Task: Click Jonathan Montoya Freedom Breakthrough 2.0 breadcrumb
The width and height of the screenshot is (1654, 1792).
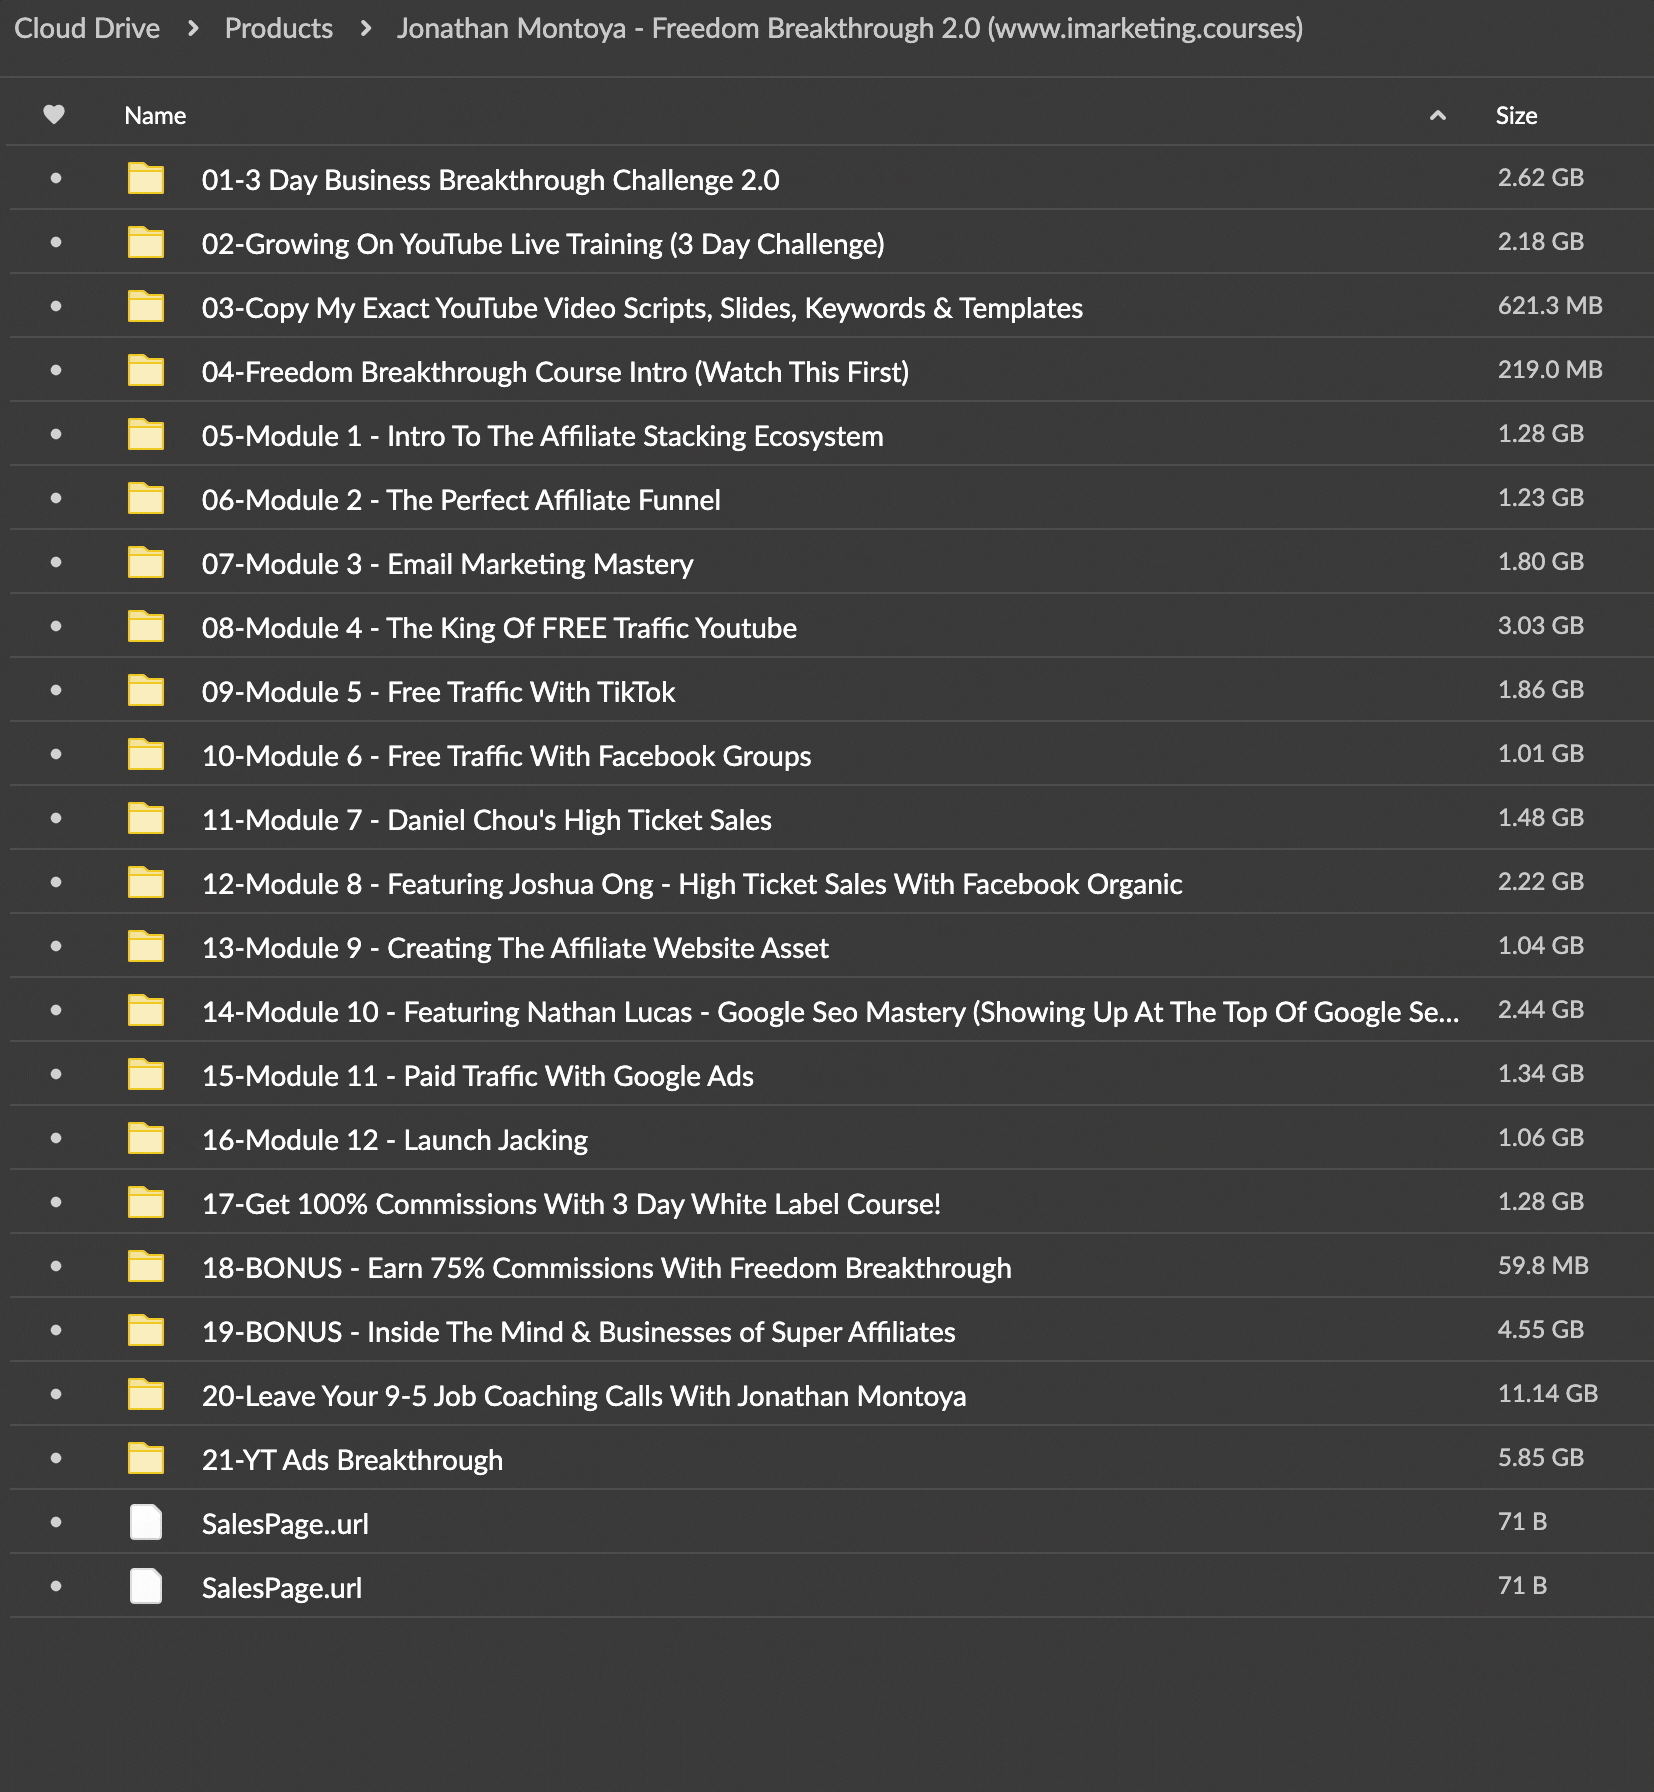Action: pyautogui.click(x=849, y=28)
